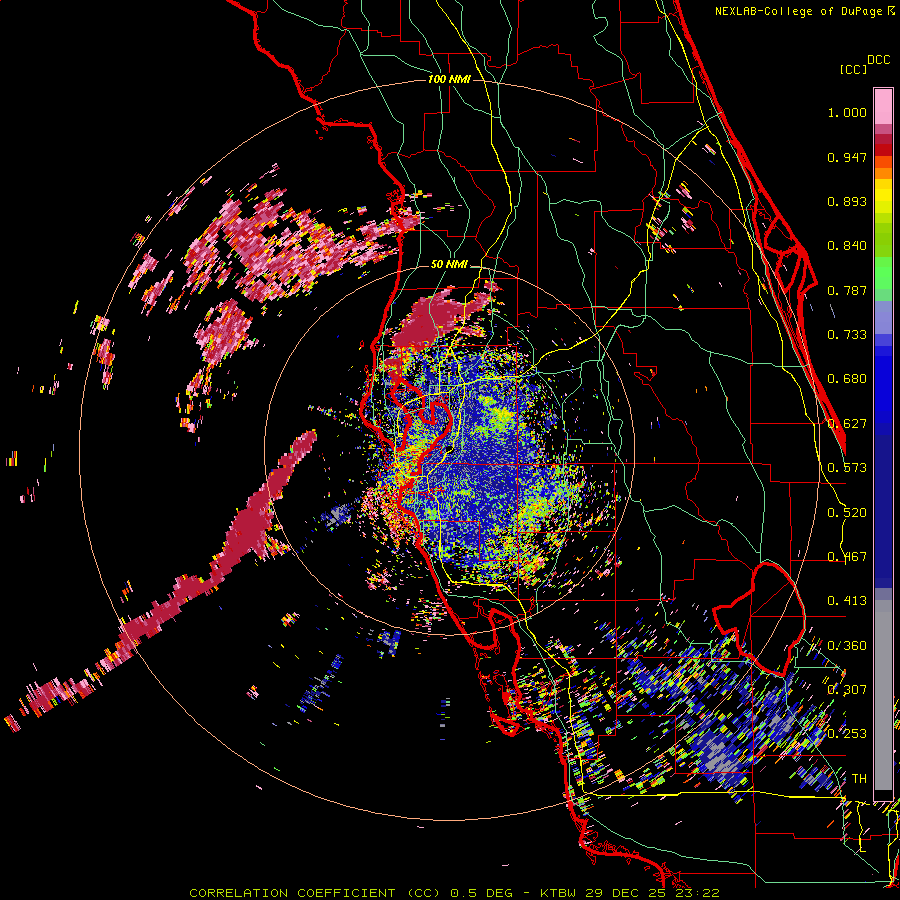Click the 0.733 legend value
Screen dimensions: 900x900
pos(847,335)
